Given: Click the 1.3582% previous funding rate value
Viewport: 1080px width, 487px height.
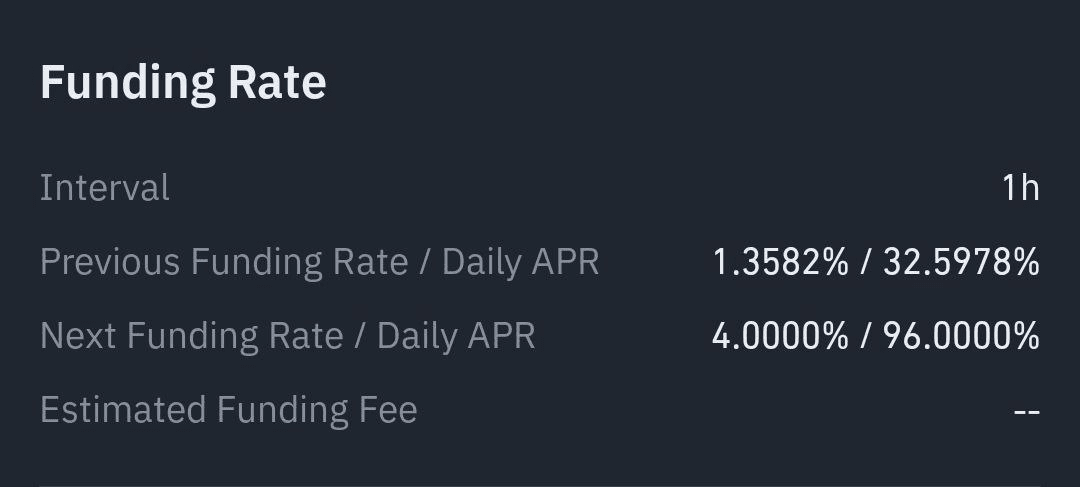Looking at the screenshot, I should 780,262.
